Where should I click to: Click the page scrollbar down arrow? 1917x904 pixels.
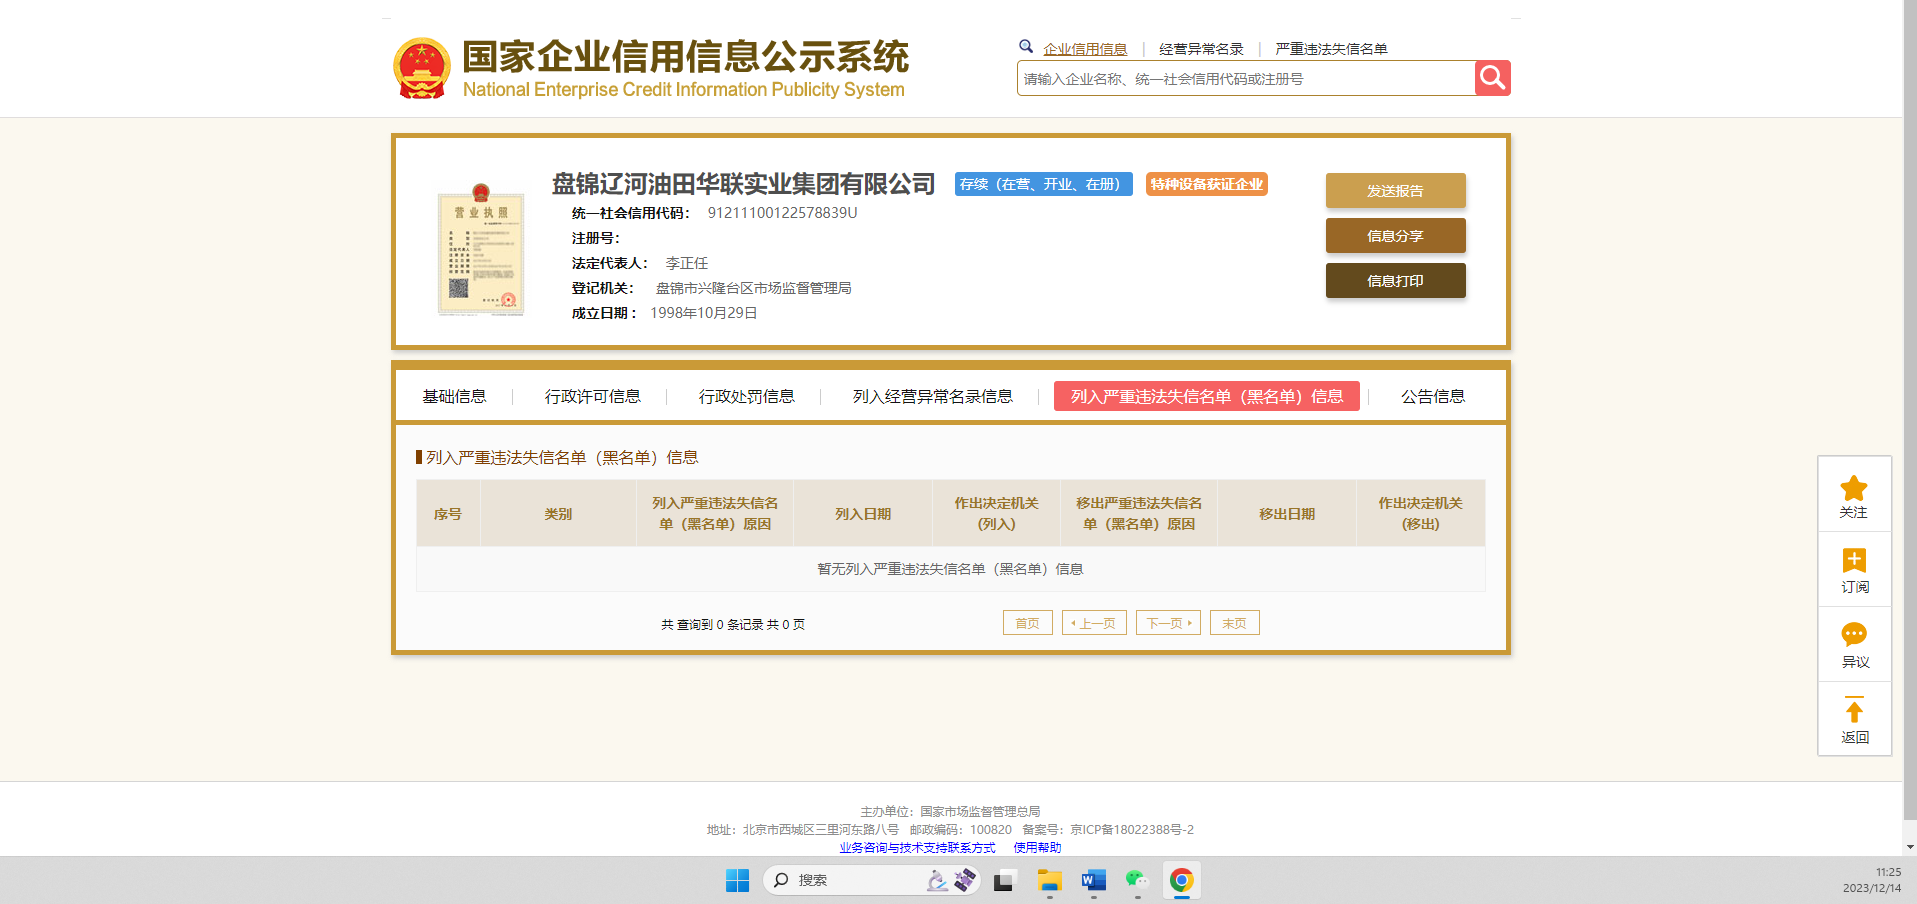click(x=1910, y=847)
